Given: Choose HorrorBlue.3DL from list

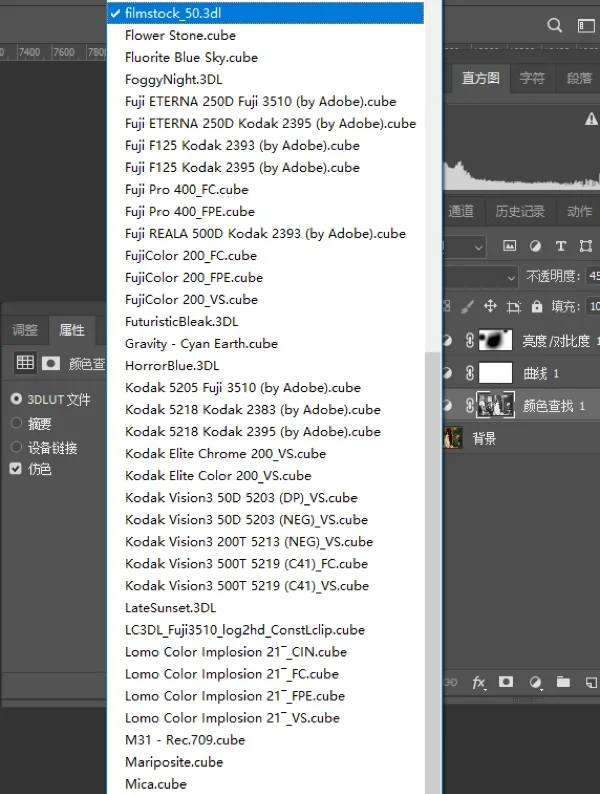Looking at the screenshot, I should point(266,366).
